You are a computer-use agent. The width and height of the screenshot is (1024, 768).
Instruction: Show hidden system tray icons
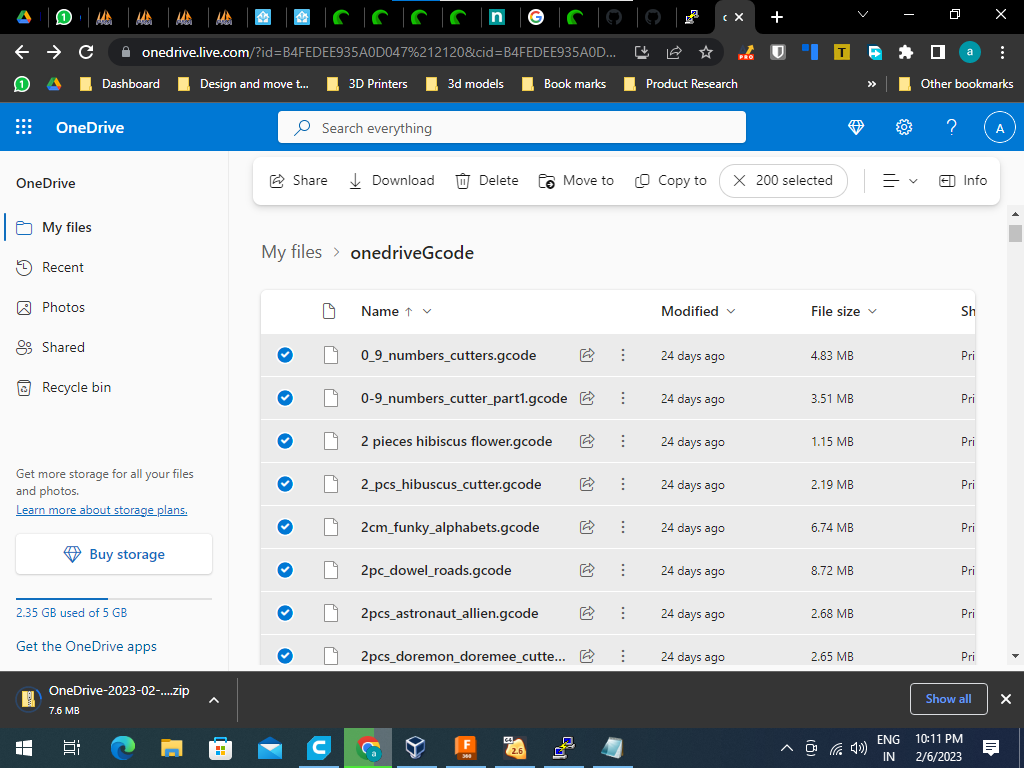click(x=787, y=748)
